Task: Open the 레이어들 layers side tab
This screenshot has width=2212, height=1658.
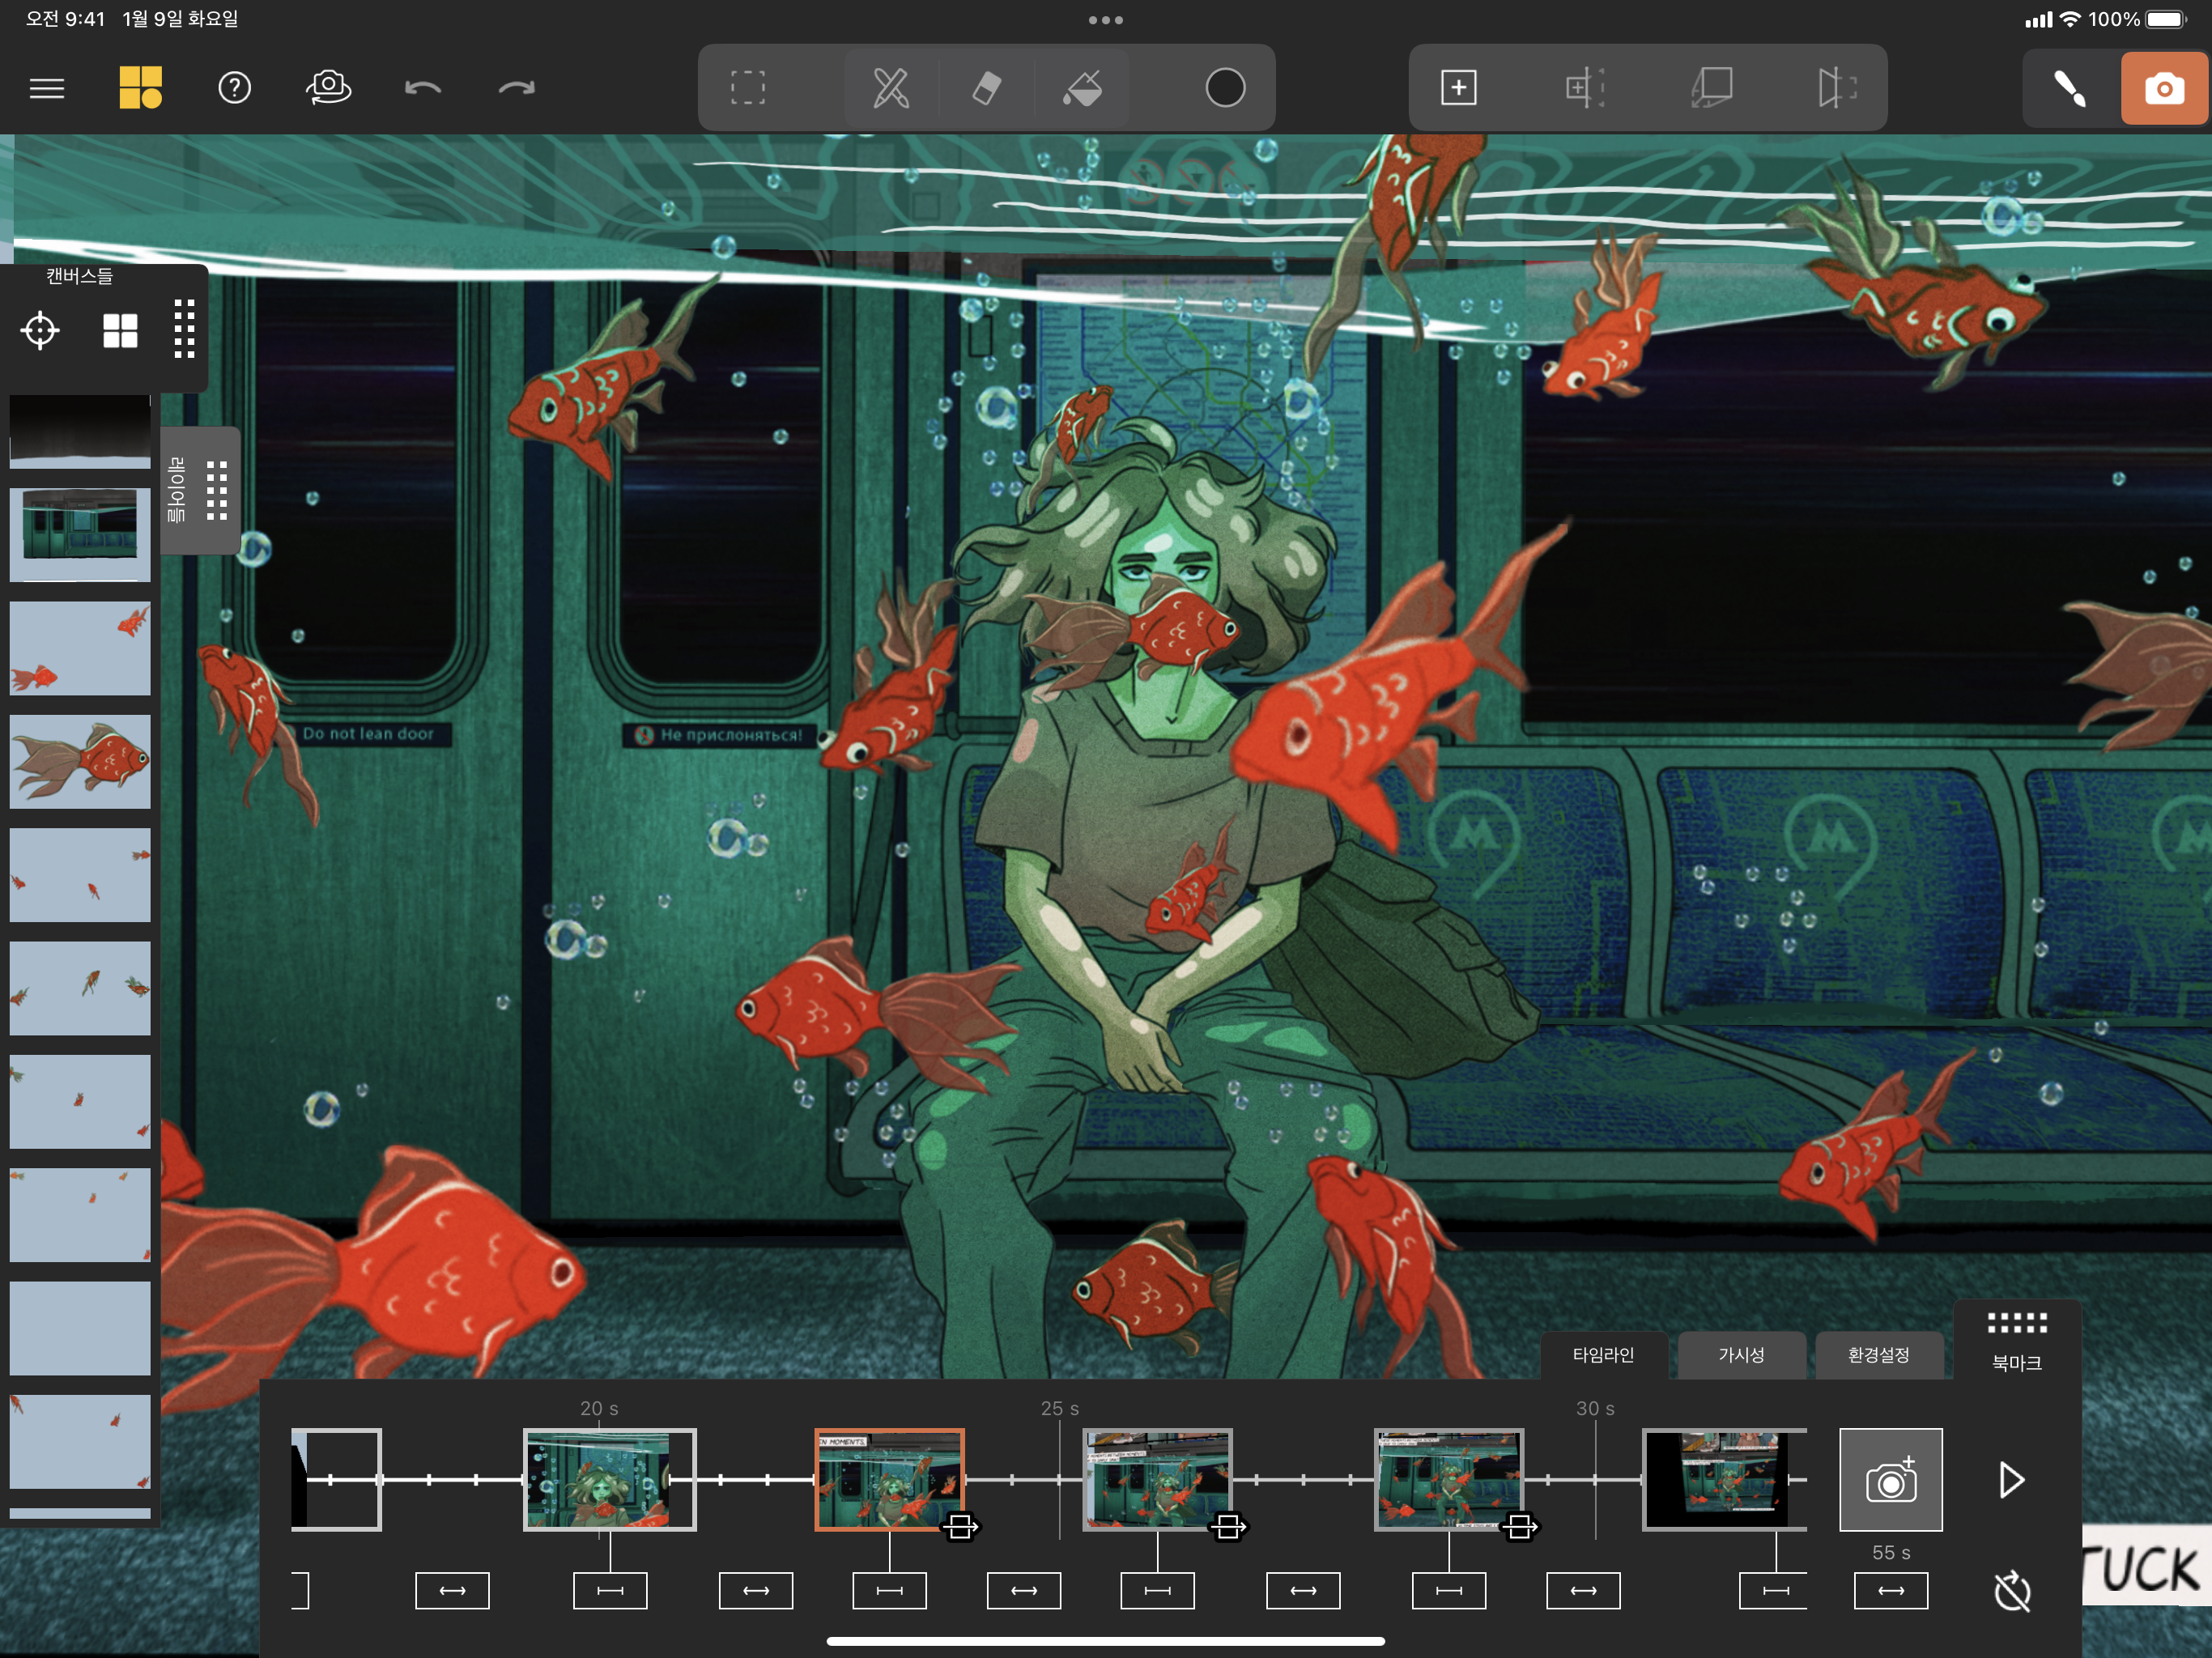Action: pos(177,490)
